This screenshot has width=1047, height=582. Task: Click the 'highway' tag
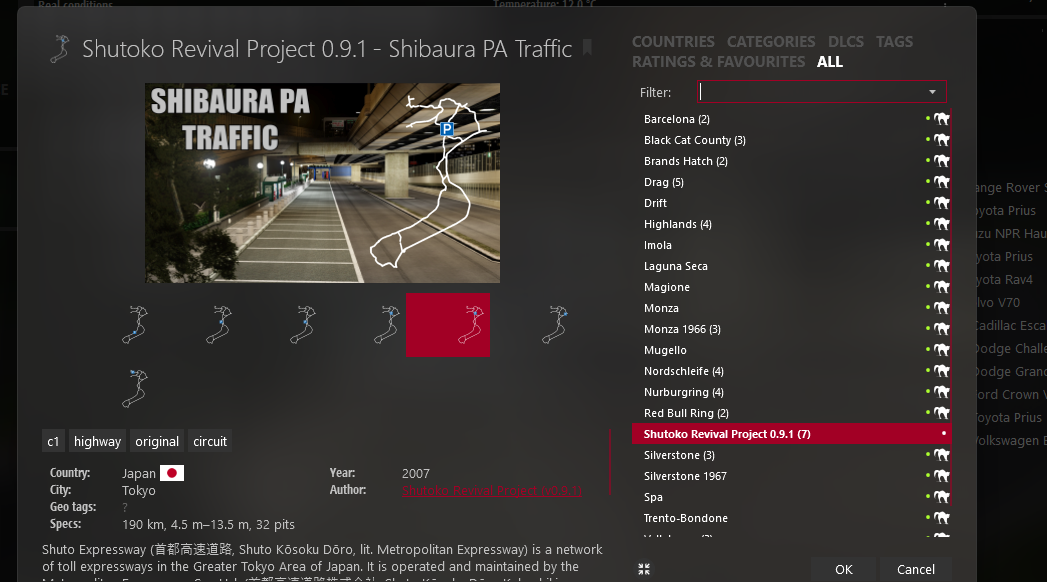tap(97, 441)
